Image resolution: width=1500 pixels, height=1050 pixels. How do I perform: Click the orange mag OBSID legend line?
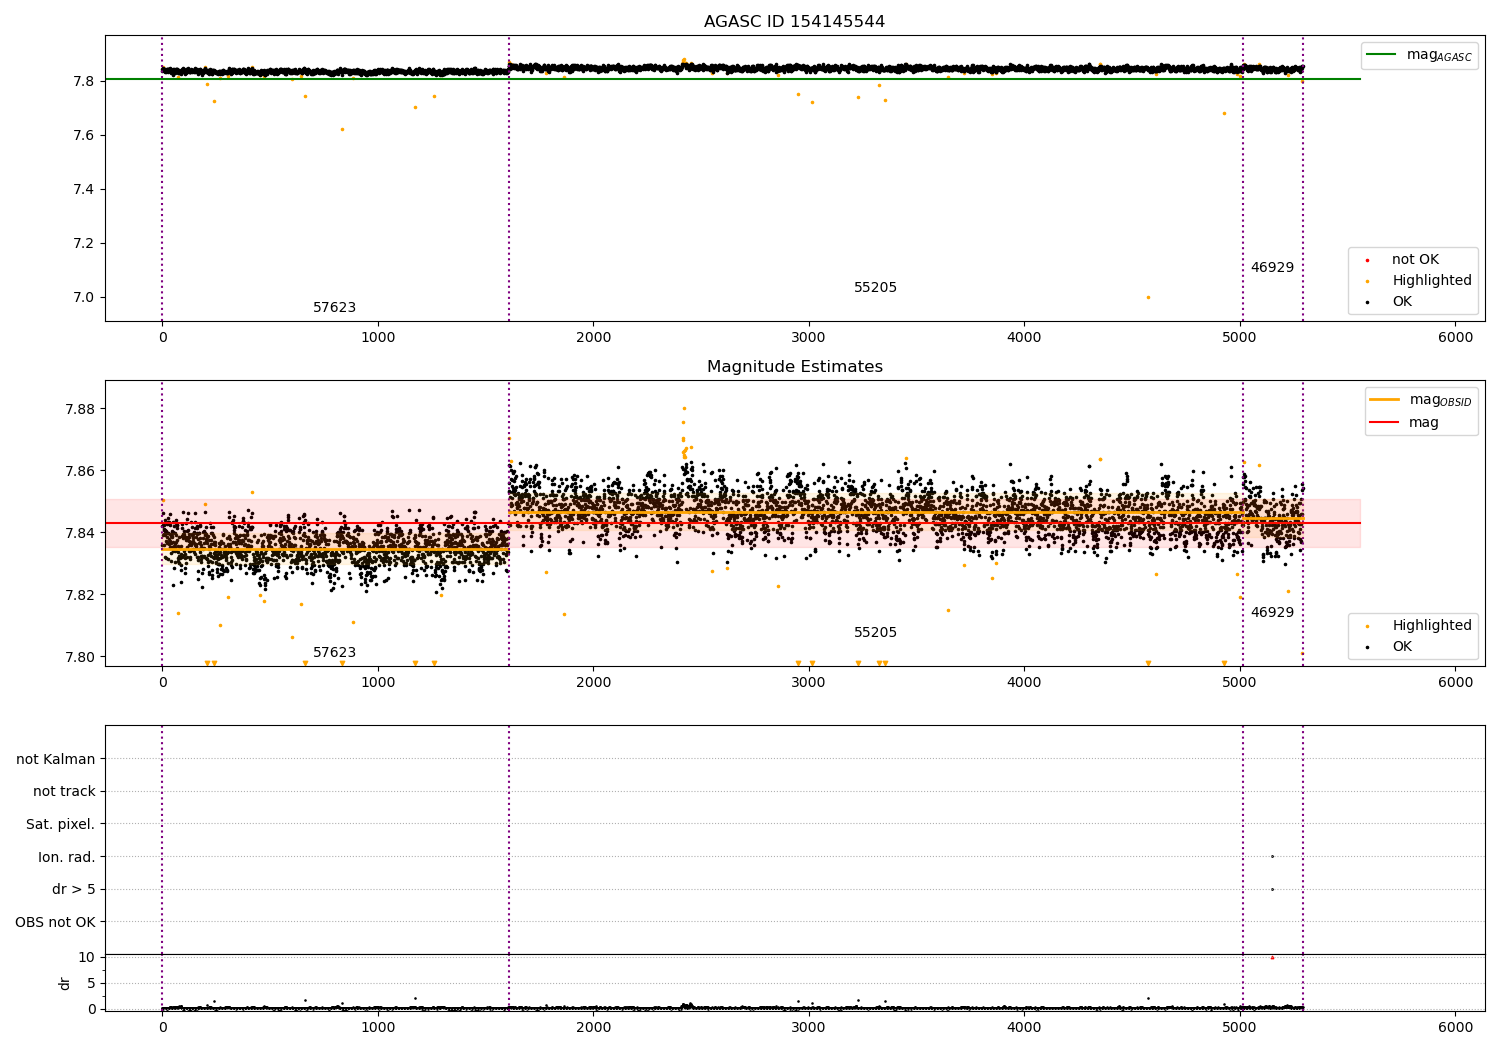click(x=1384, y=400)
